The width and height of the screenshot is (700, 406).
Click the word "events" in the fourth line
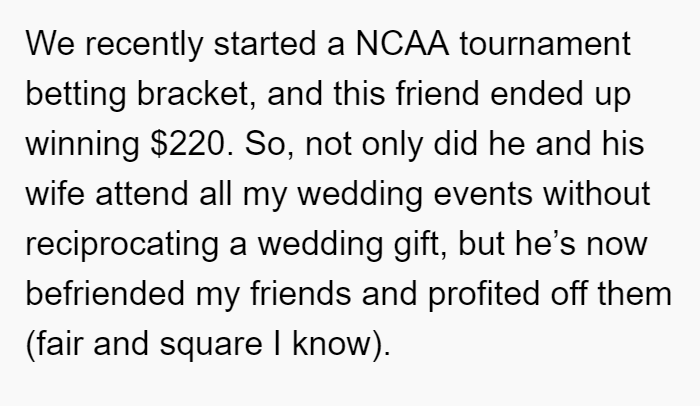click(x=483, y=195)
